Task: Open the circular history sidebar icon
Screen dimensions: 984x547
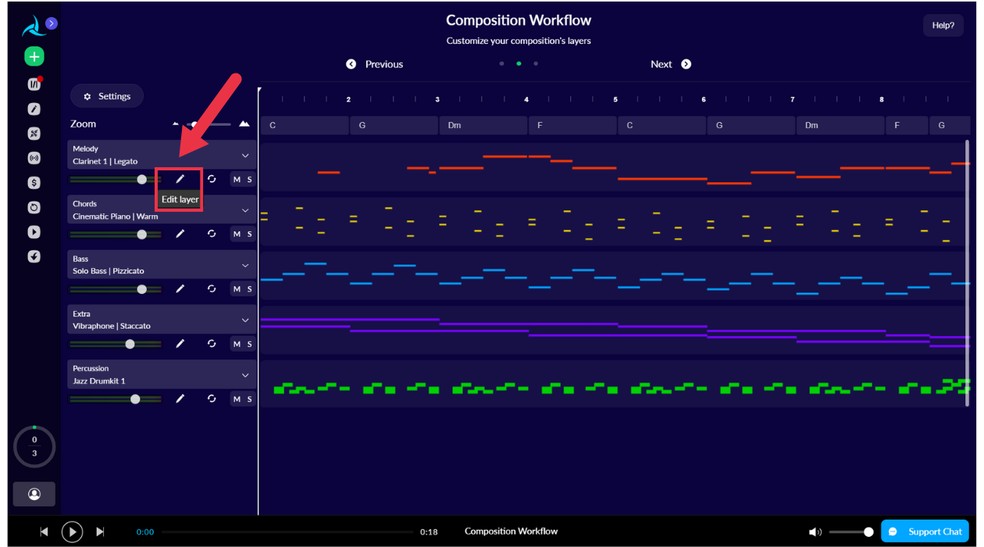Action: pos(34,207)
